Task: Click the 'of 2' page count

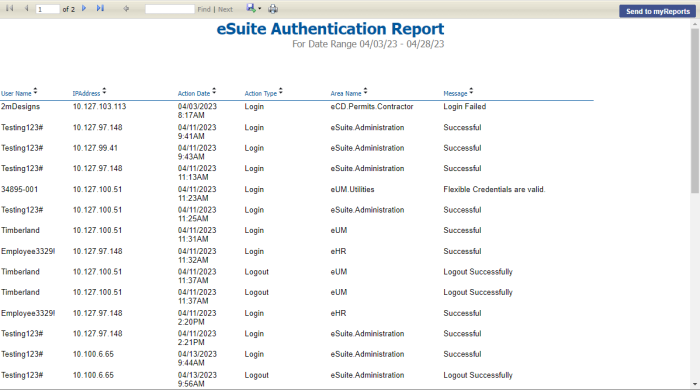Action: point(69,9)
